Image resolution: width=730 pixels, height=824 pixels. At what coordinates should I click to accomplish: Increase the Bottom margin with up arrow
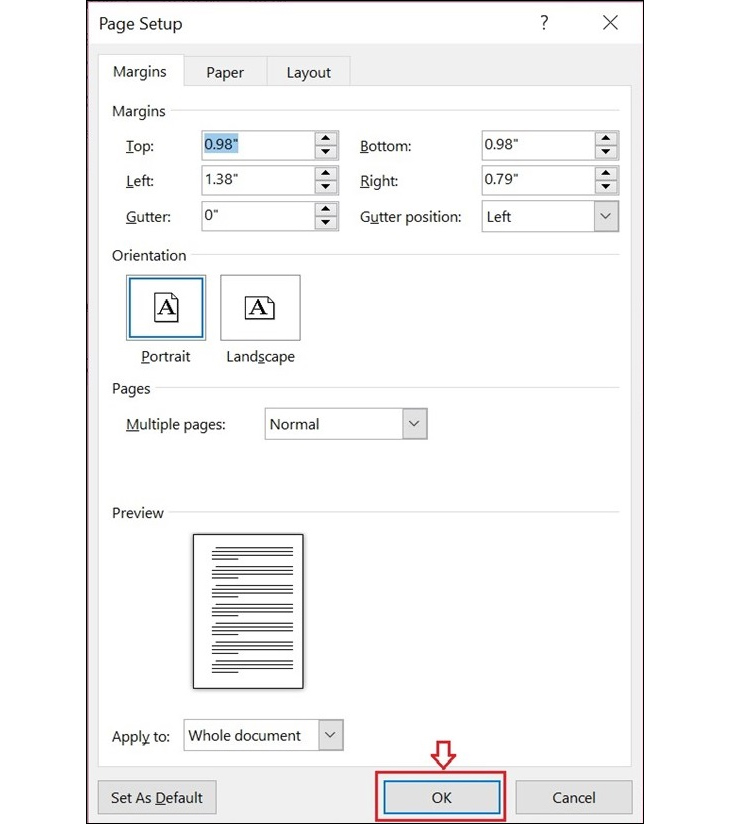click(606, 138)
